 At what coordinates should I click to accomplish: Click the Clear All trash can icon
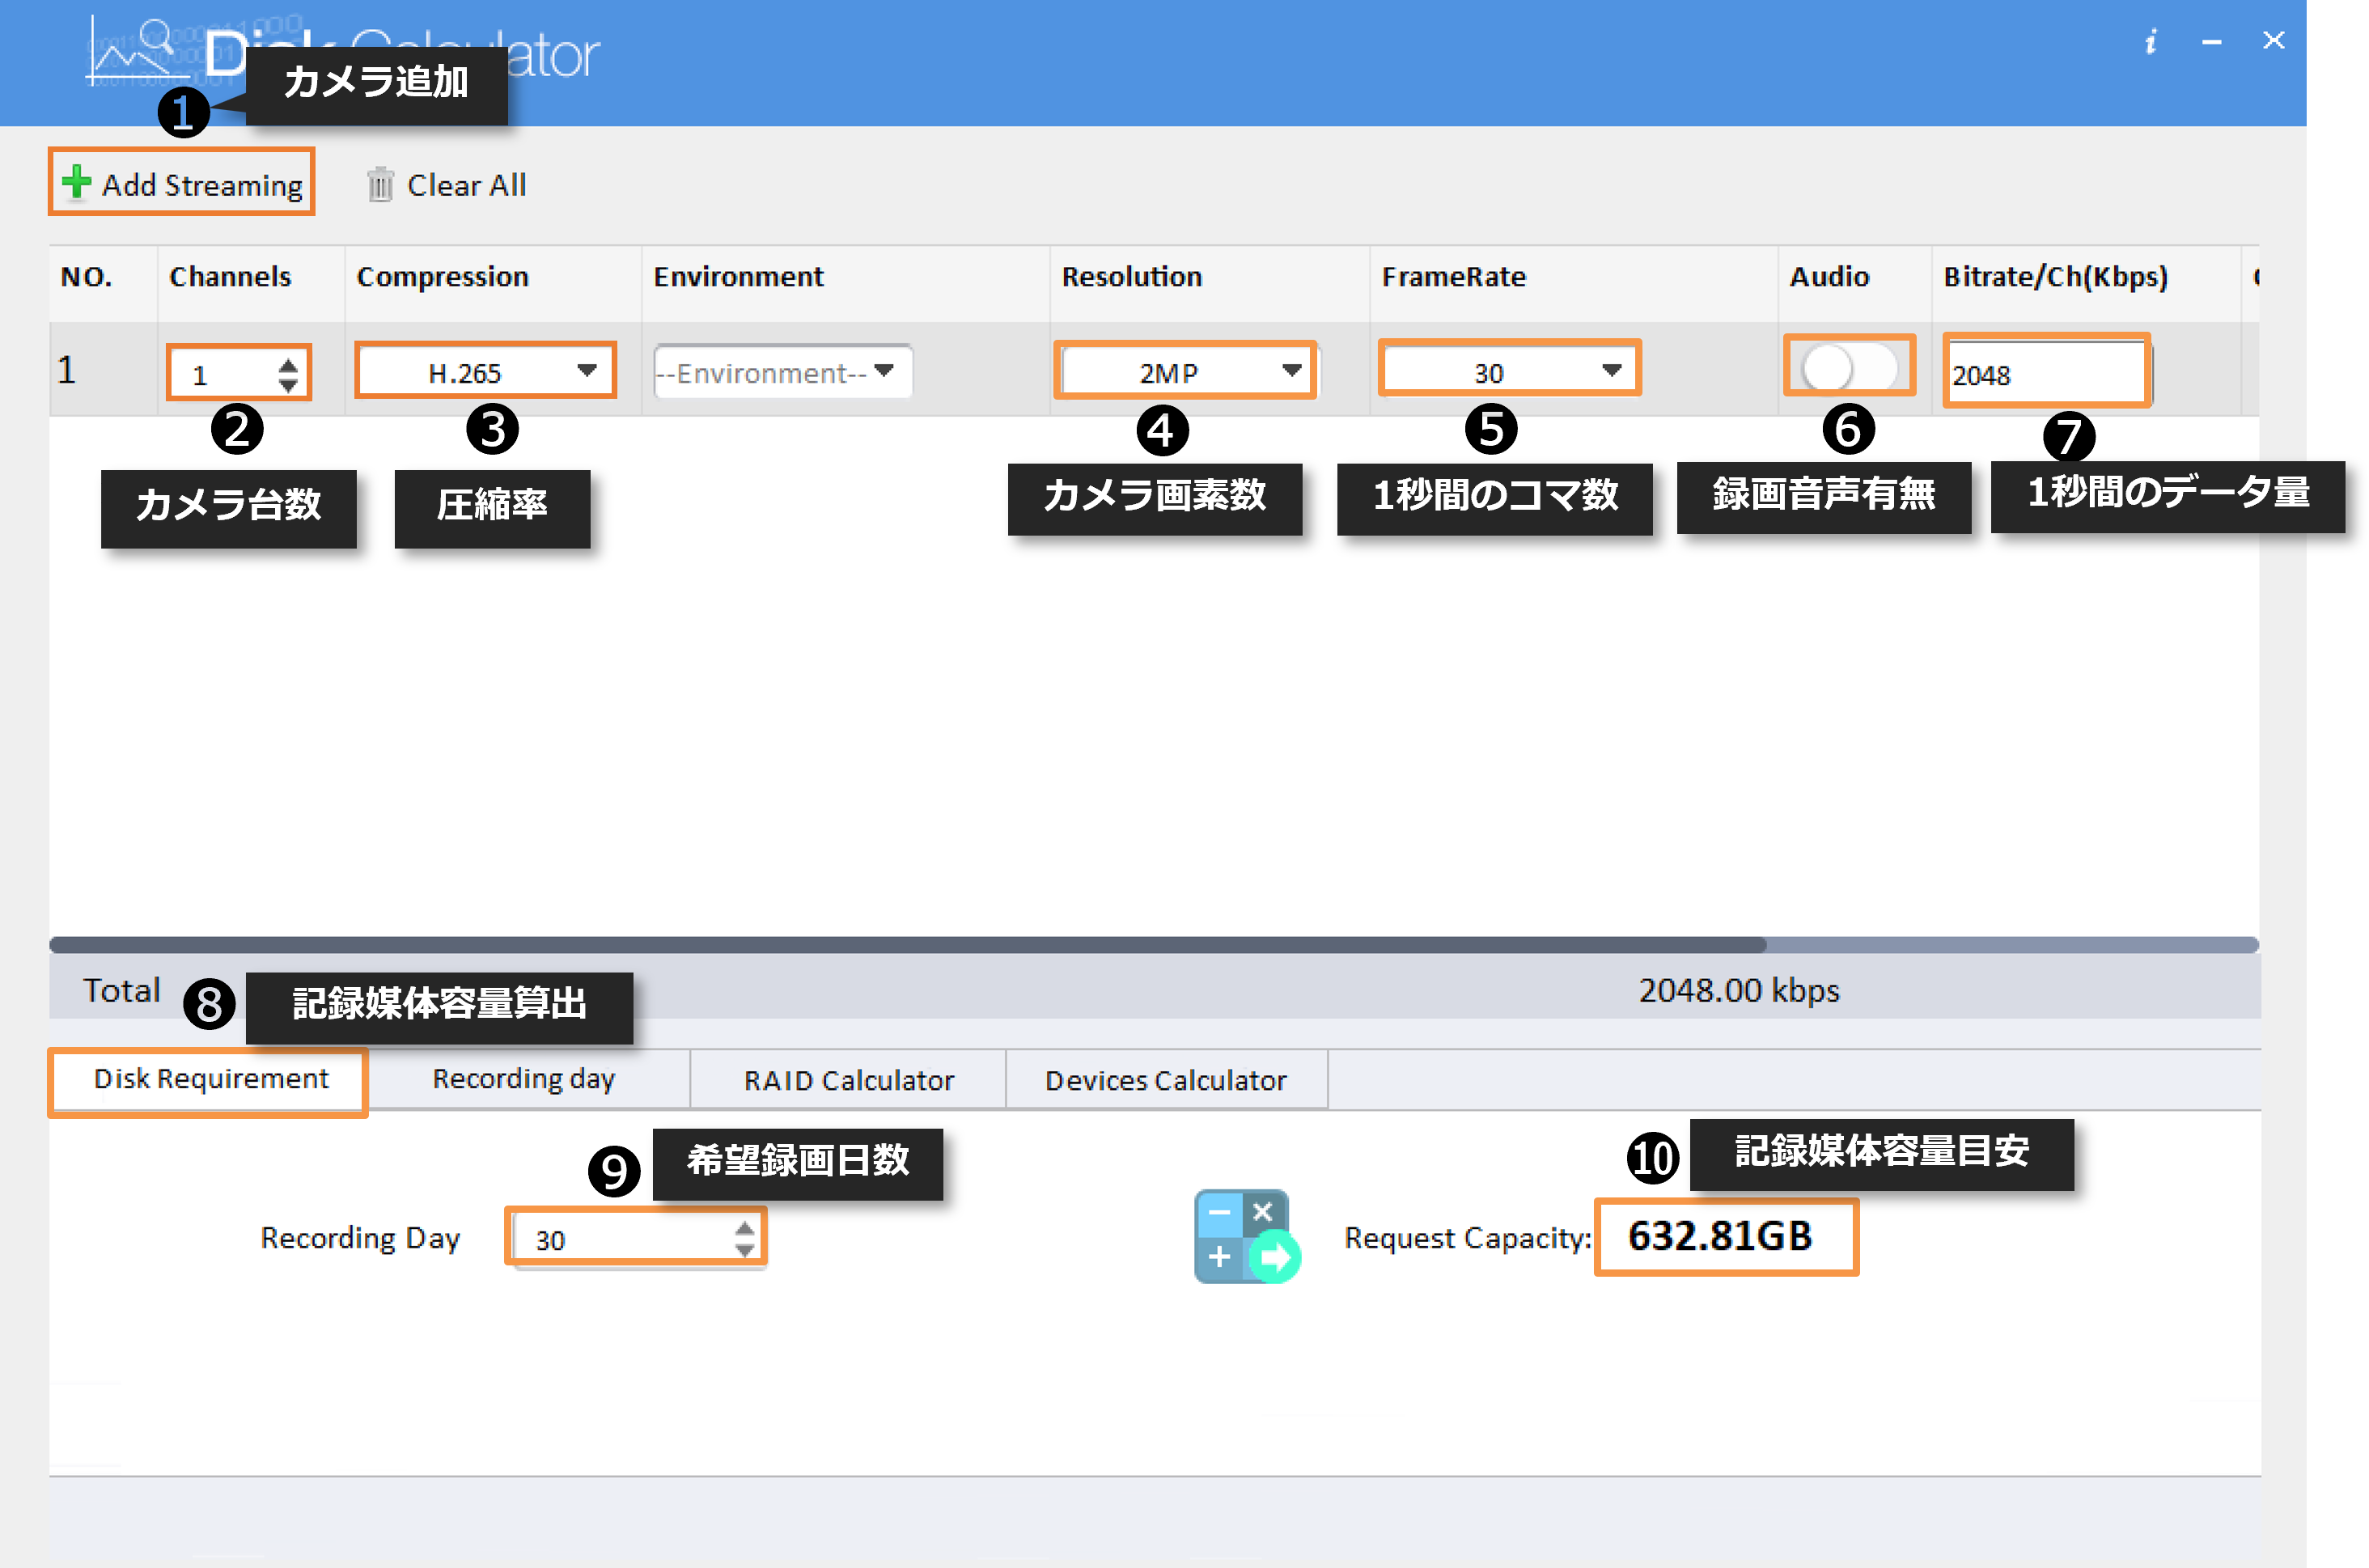(x=380, y=185)
